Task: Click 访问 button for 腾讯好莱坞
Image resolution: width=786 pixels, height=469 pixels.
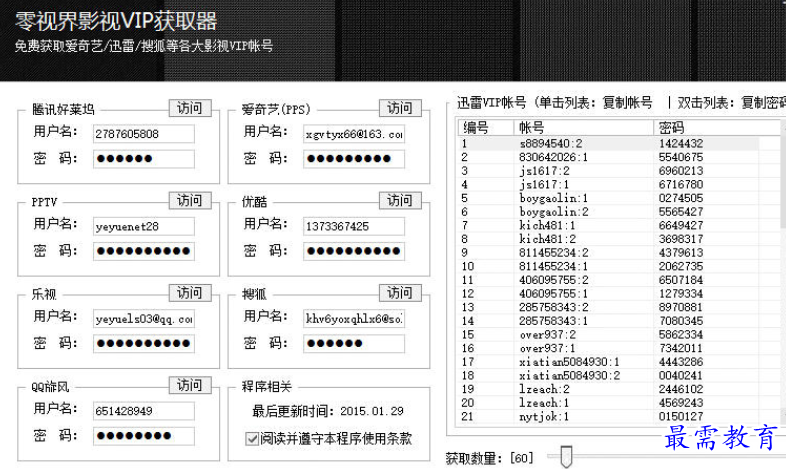Action: [x=190, y=108]
